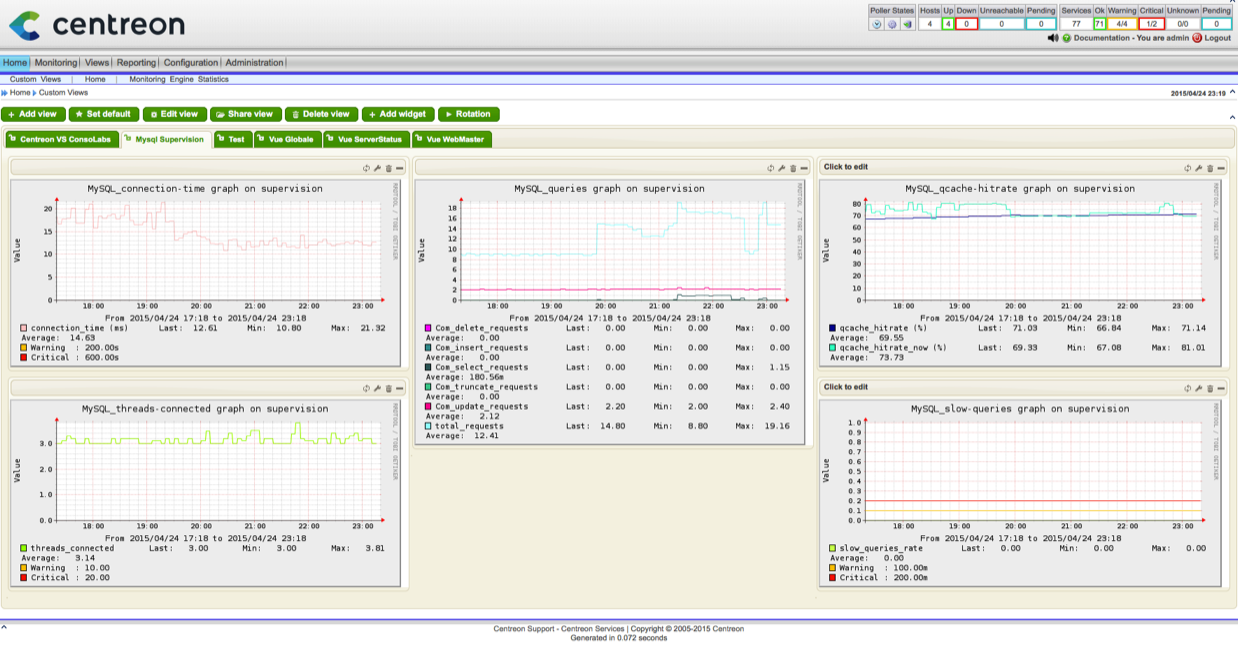The height and width of the screenshot is (646, 1238).
Task: Click the Critical services count box
Action: tap(1151, 24)
